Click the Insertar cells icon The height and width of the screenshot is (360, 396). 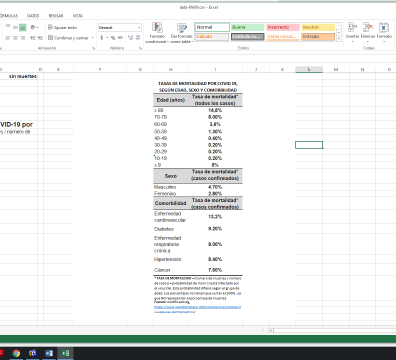(x=352, y=31)
